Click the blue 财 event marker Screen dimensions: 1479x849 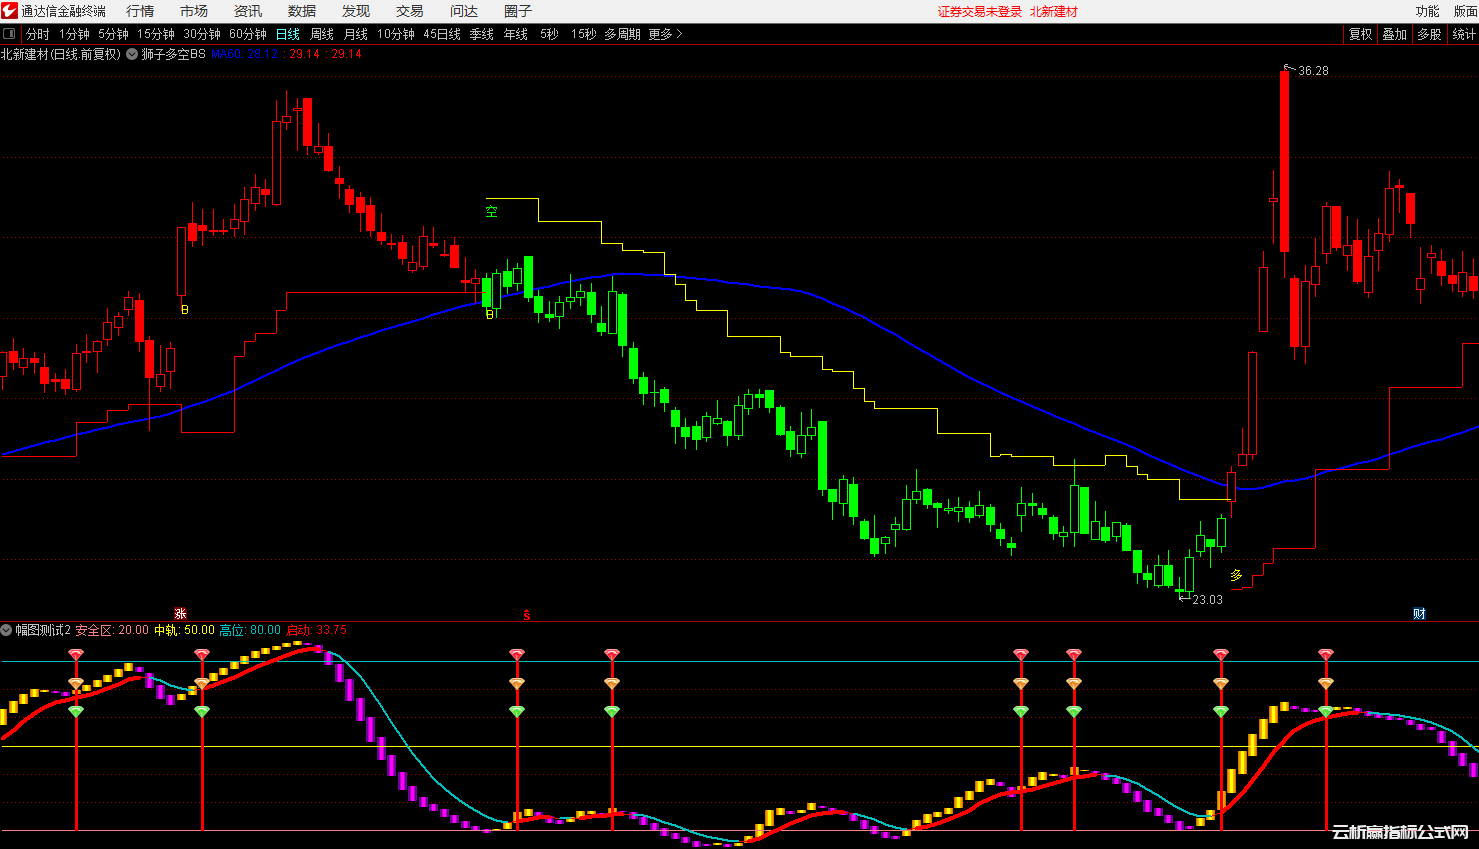[1419, 614]
